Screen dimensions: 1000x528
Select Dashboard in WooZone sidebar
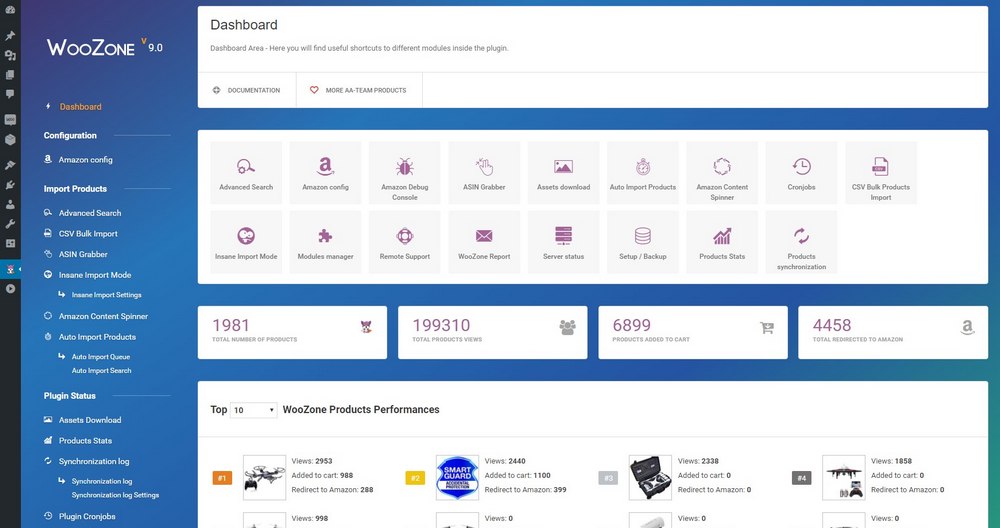point(80,106)
